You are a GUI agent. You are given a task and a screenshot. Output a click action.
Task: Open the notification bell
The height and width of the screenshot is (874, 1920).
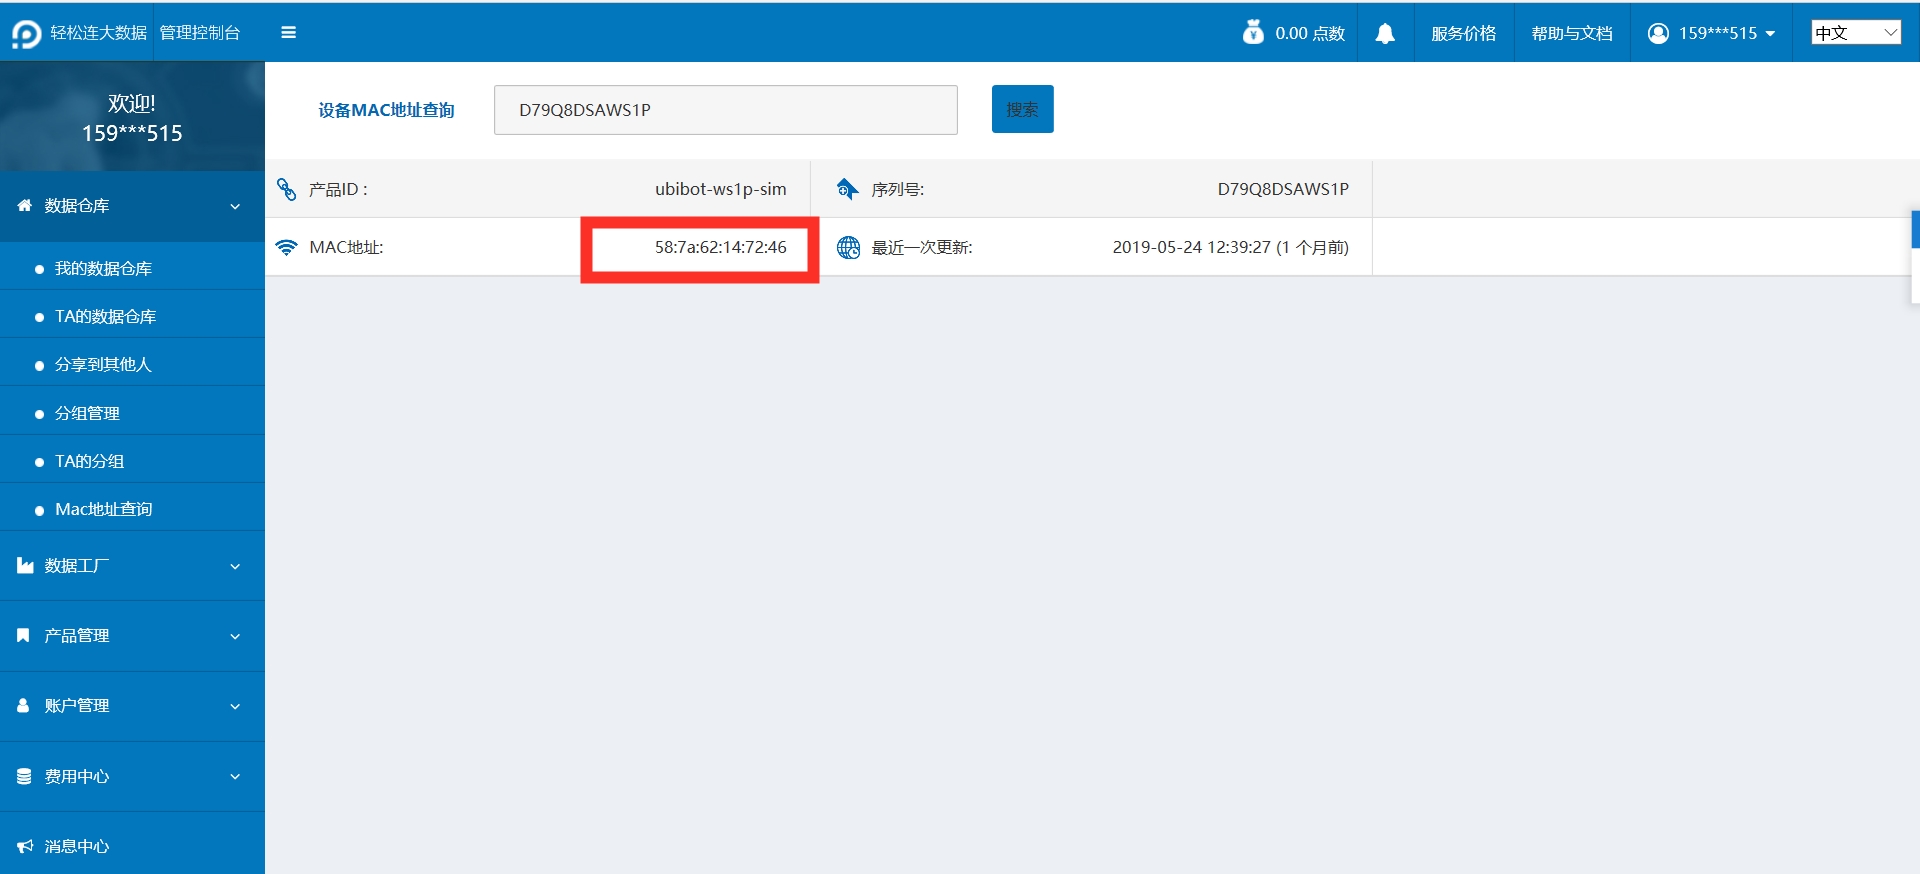(1385, 34)
